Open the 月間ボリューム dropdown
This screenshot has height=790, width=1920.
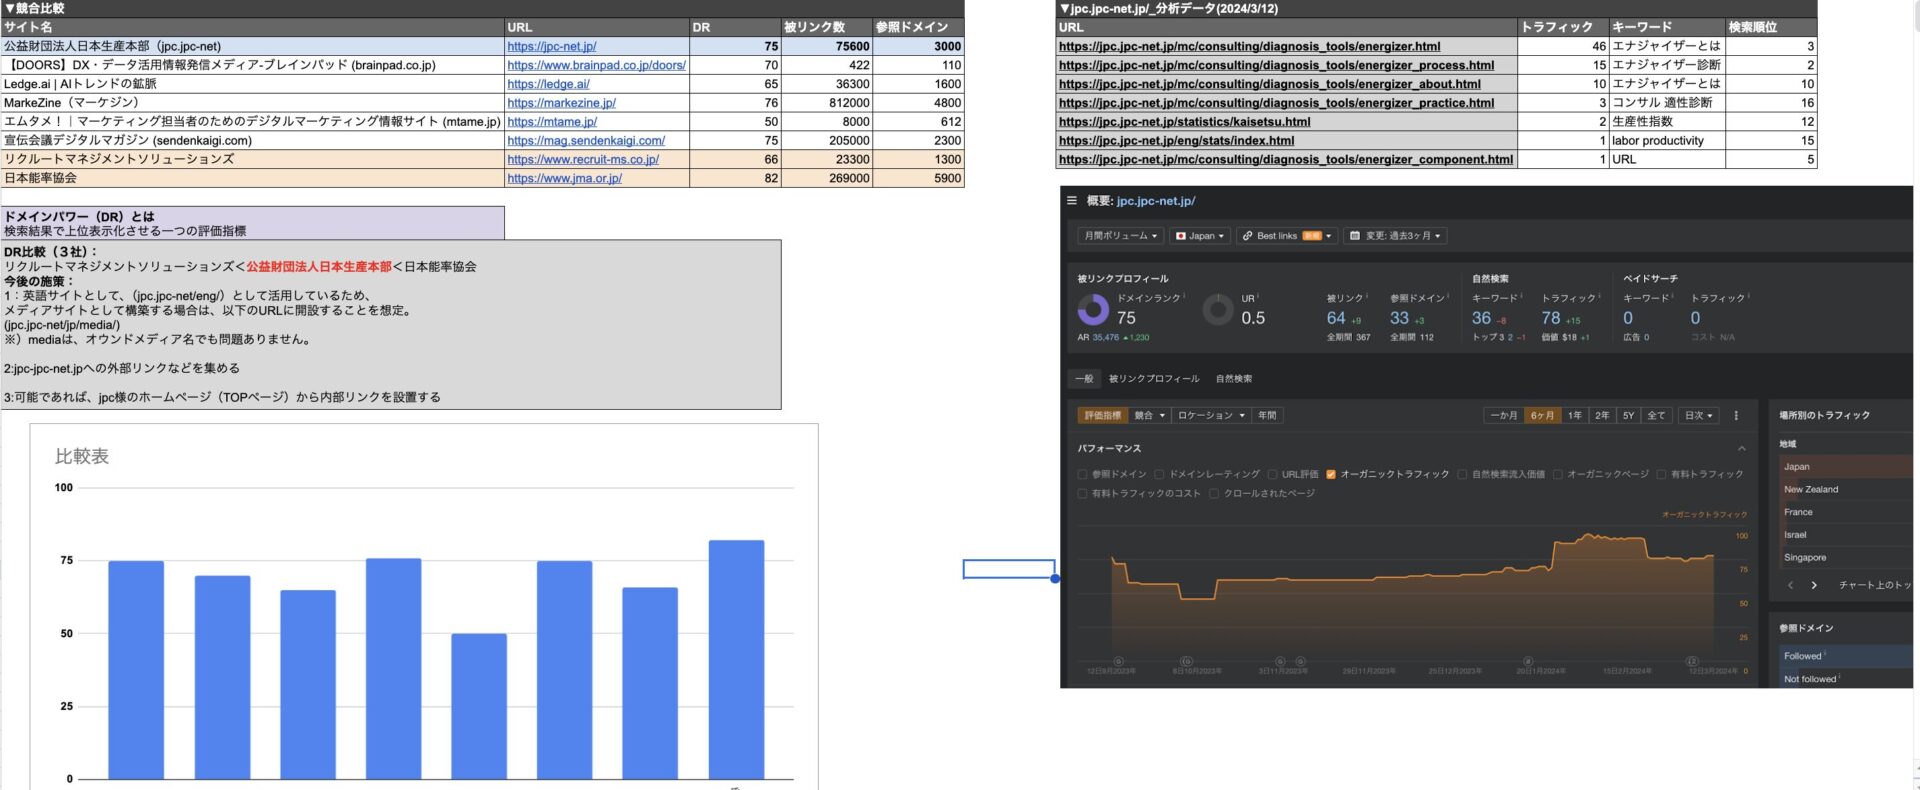[1121, 236]
